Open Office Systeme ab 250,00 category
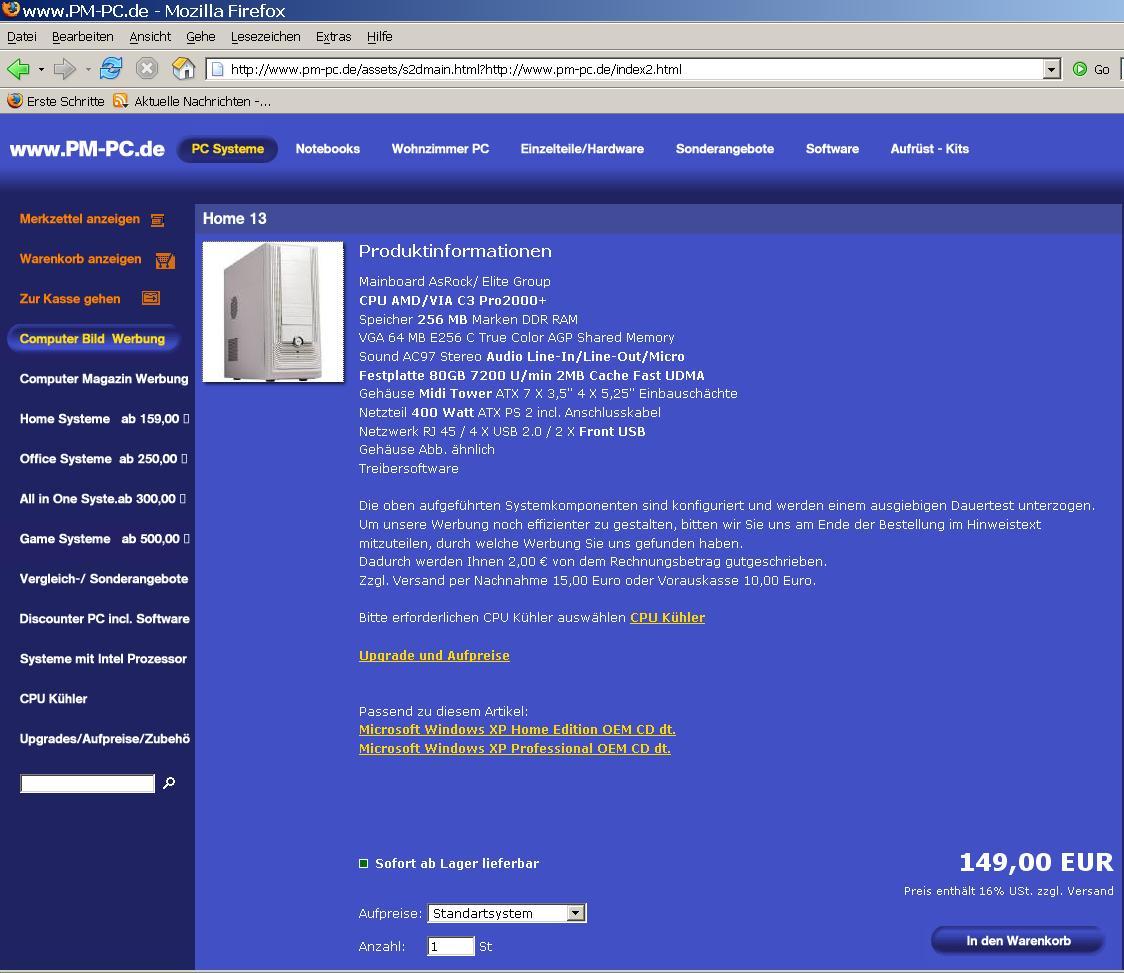This screenshot has width=1124, height=973. point(103,459)
